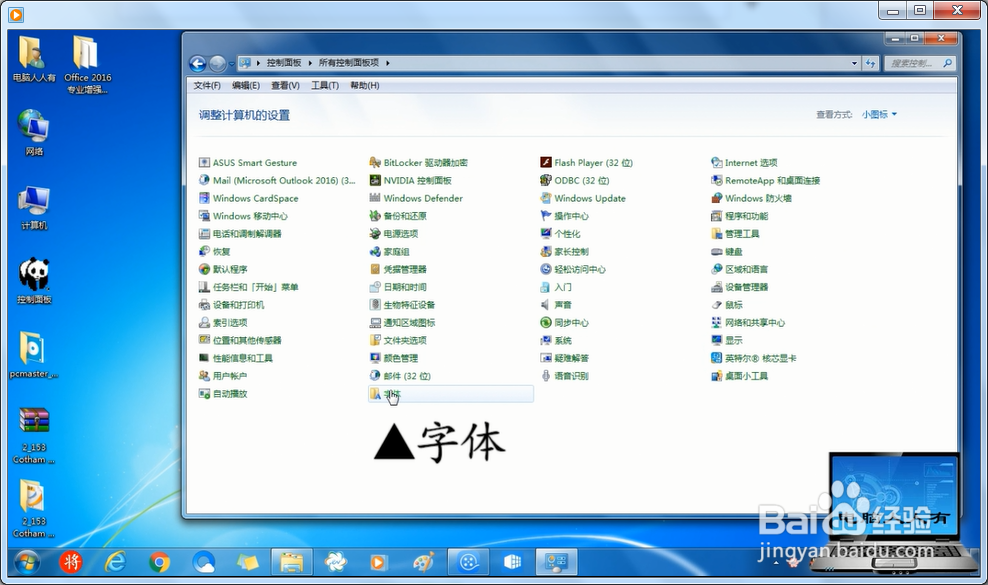Open 电源选项 item
This screenshot has width=988, height=585.
pyautogui.click(x=394, y=234)
